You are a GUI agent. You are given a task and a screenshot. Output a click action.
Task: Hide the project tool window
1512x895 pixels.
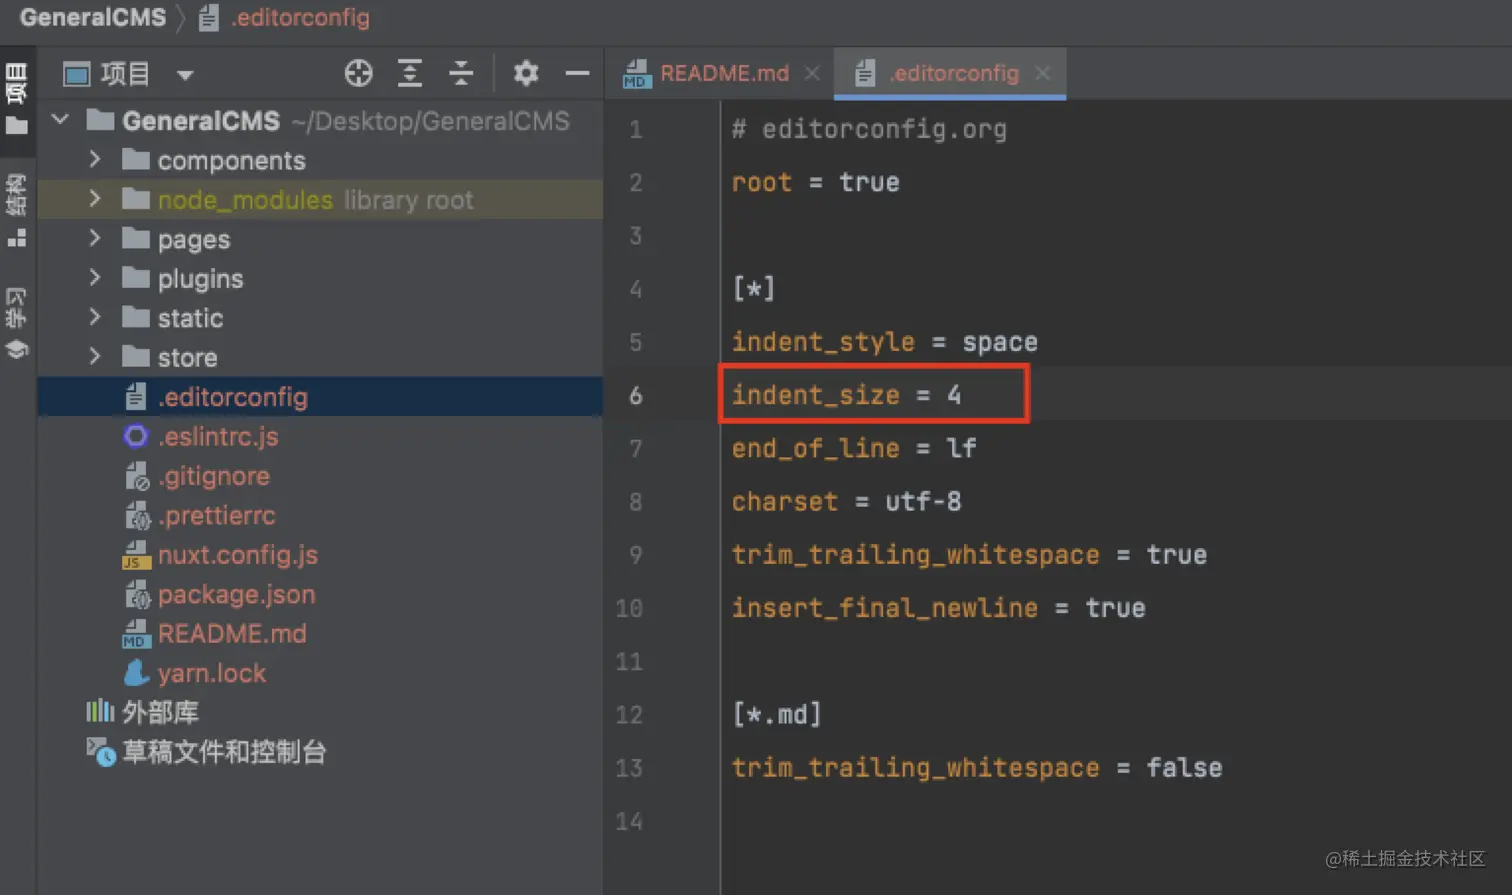(x=577, y=73)
